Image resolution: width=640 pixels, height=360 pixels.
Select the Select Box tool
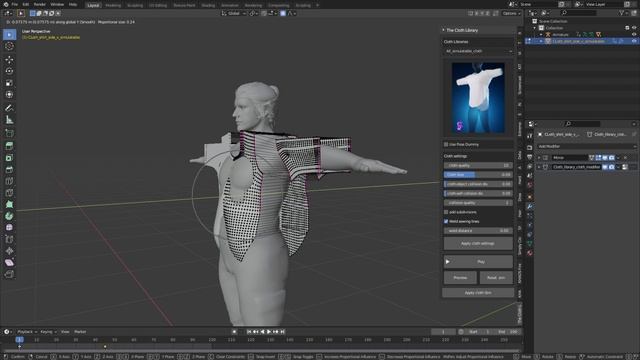(x=9, y=35)
